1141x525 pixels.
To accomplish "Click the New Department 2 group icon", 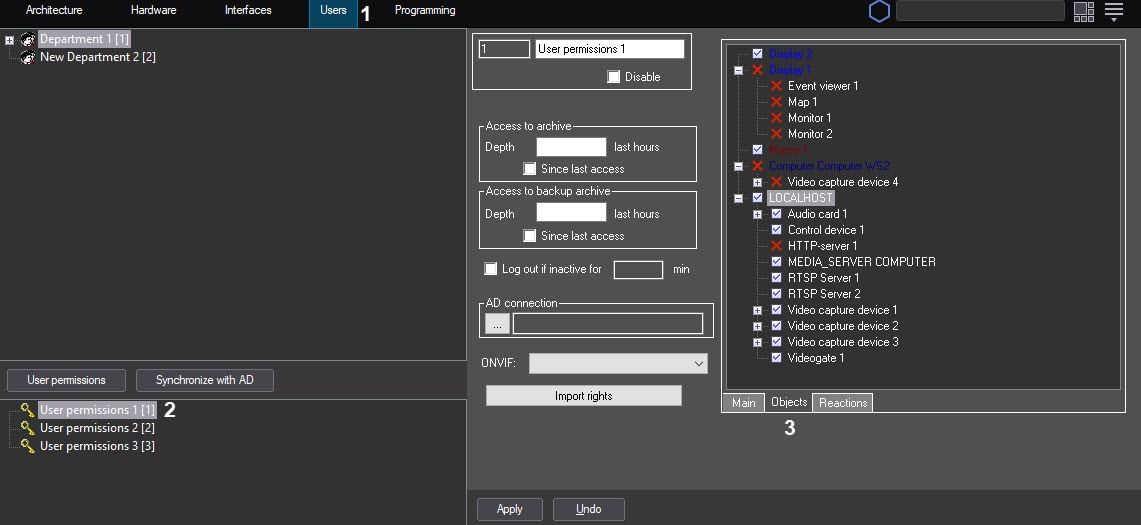I will tap(28, 57).
